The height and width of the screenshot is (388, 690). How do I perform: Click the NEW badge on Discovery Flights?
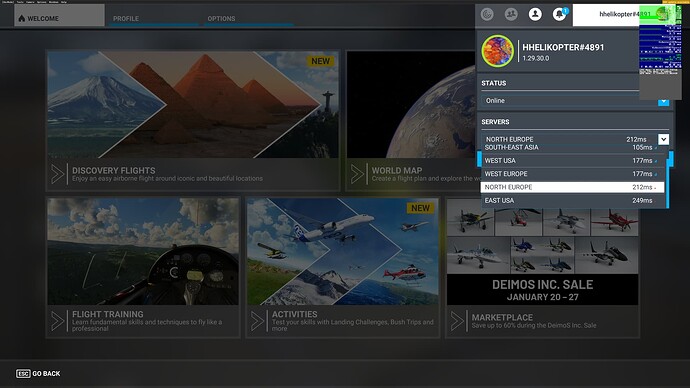[x=320, y=61]
